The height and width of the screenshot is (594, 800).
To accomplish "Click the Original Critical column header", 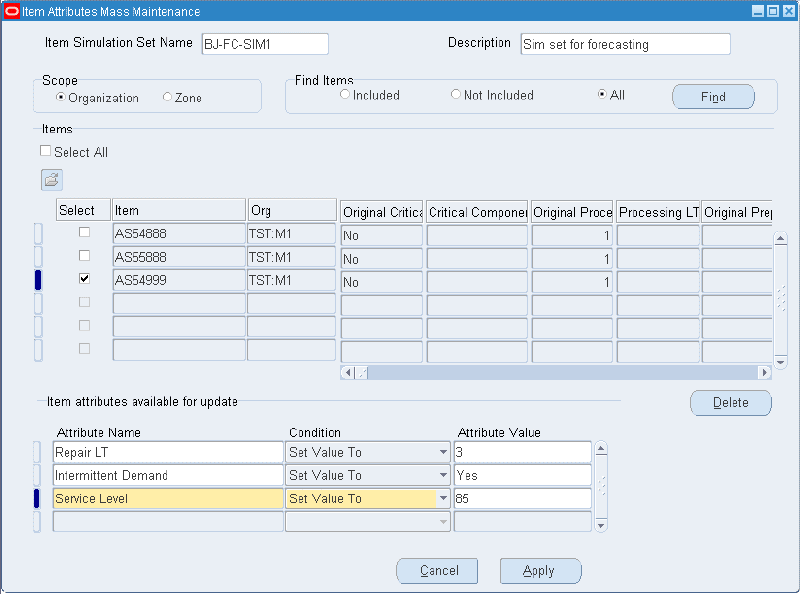I will pos(382,212).
